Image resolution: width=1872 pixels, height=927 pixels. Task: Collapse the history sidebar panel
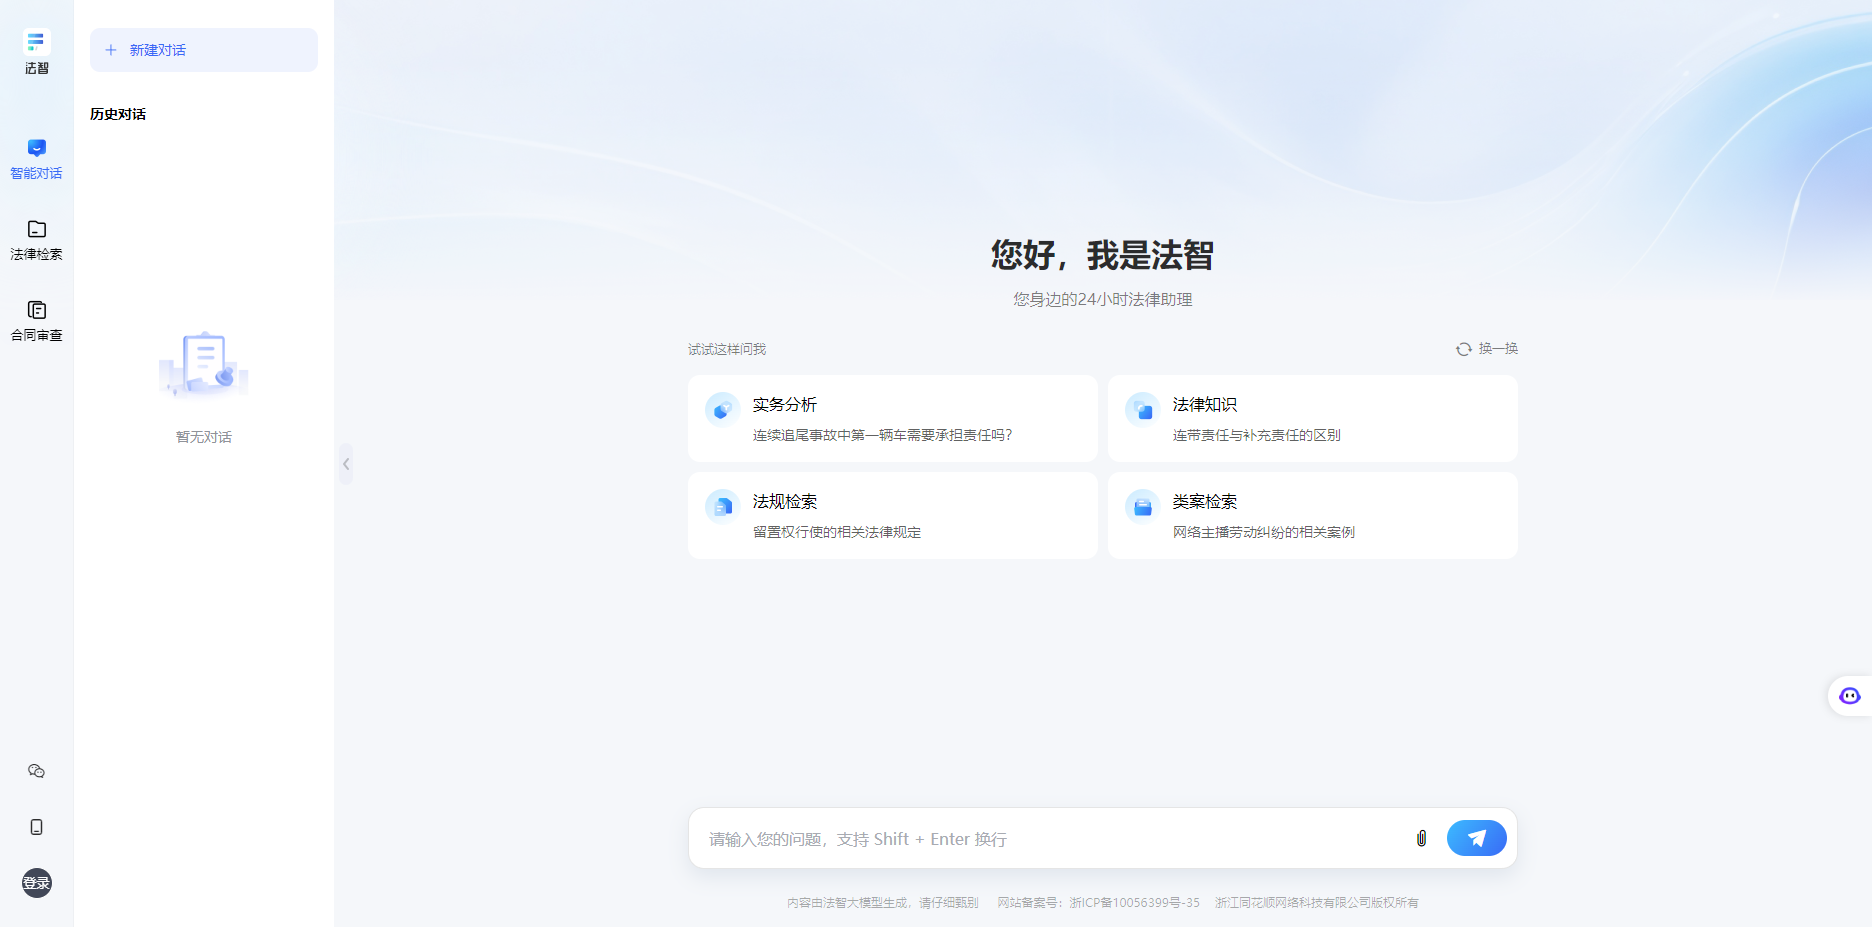[x=346, y=464]
